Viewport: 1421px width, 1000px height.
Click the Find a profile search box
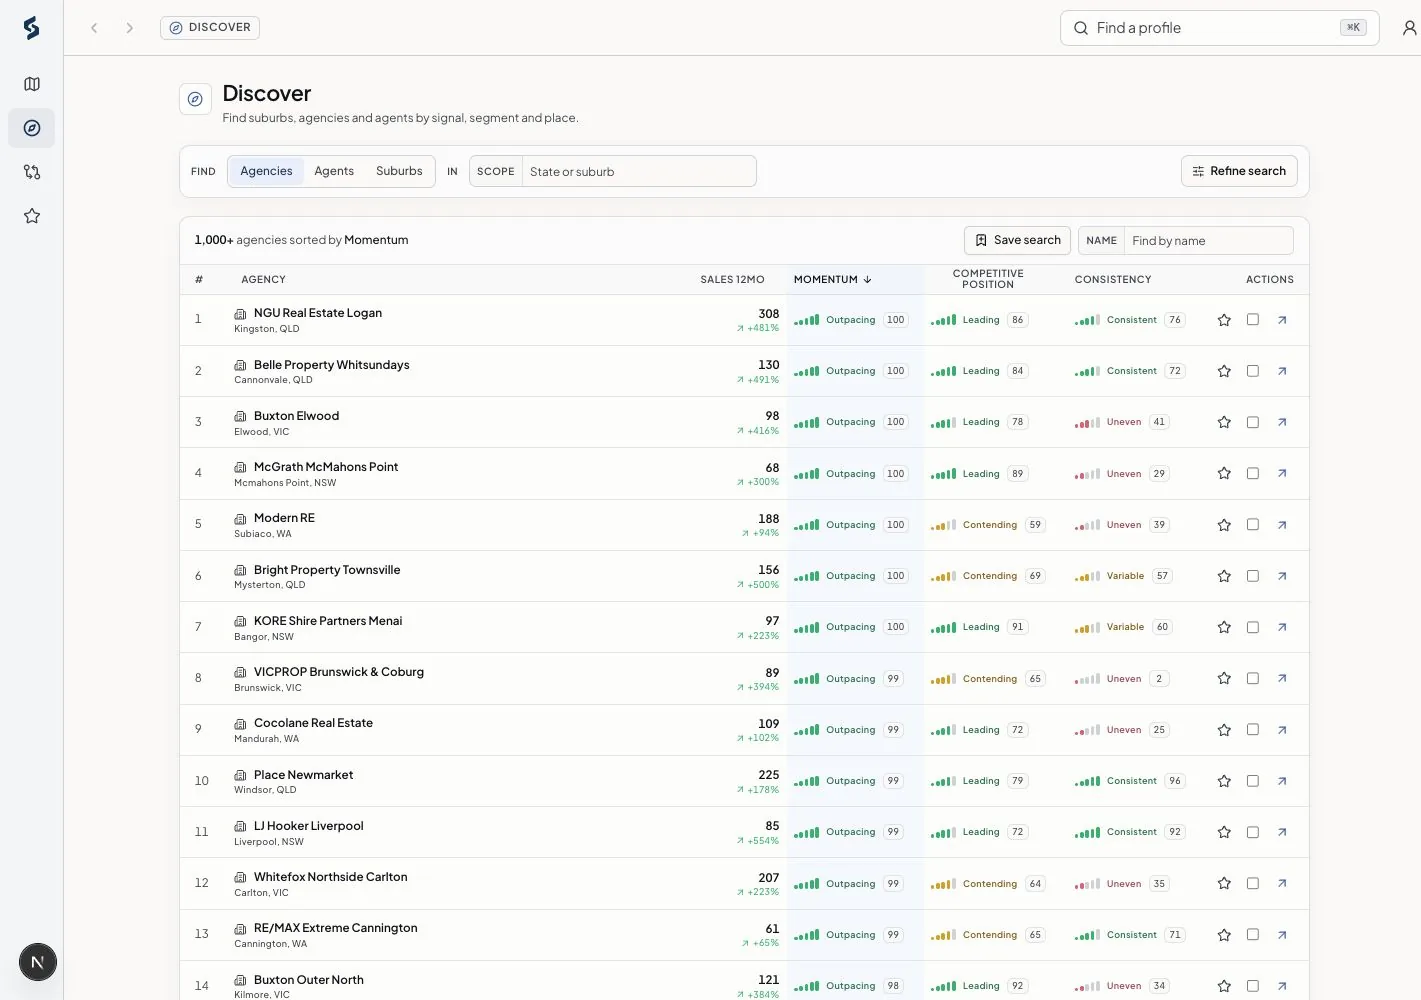tap(1219, 28)
